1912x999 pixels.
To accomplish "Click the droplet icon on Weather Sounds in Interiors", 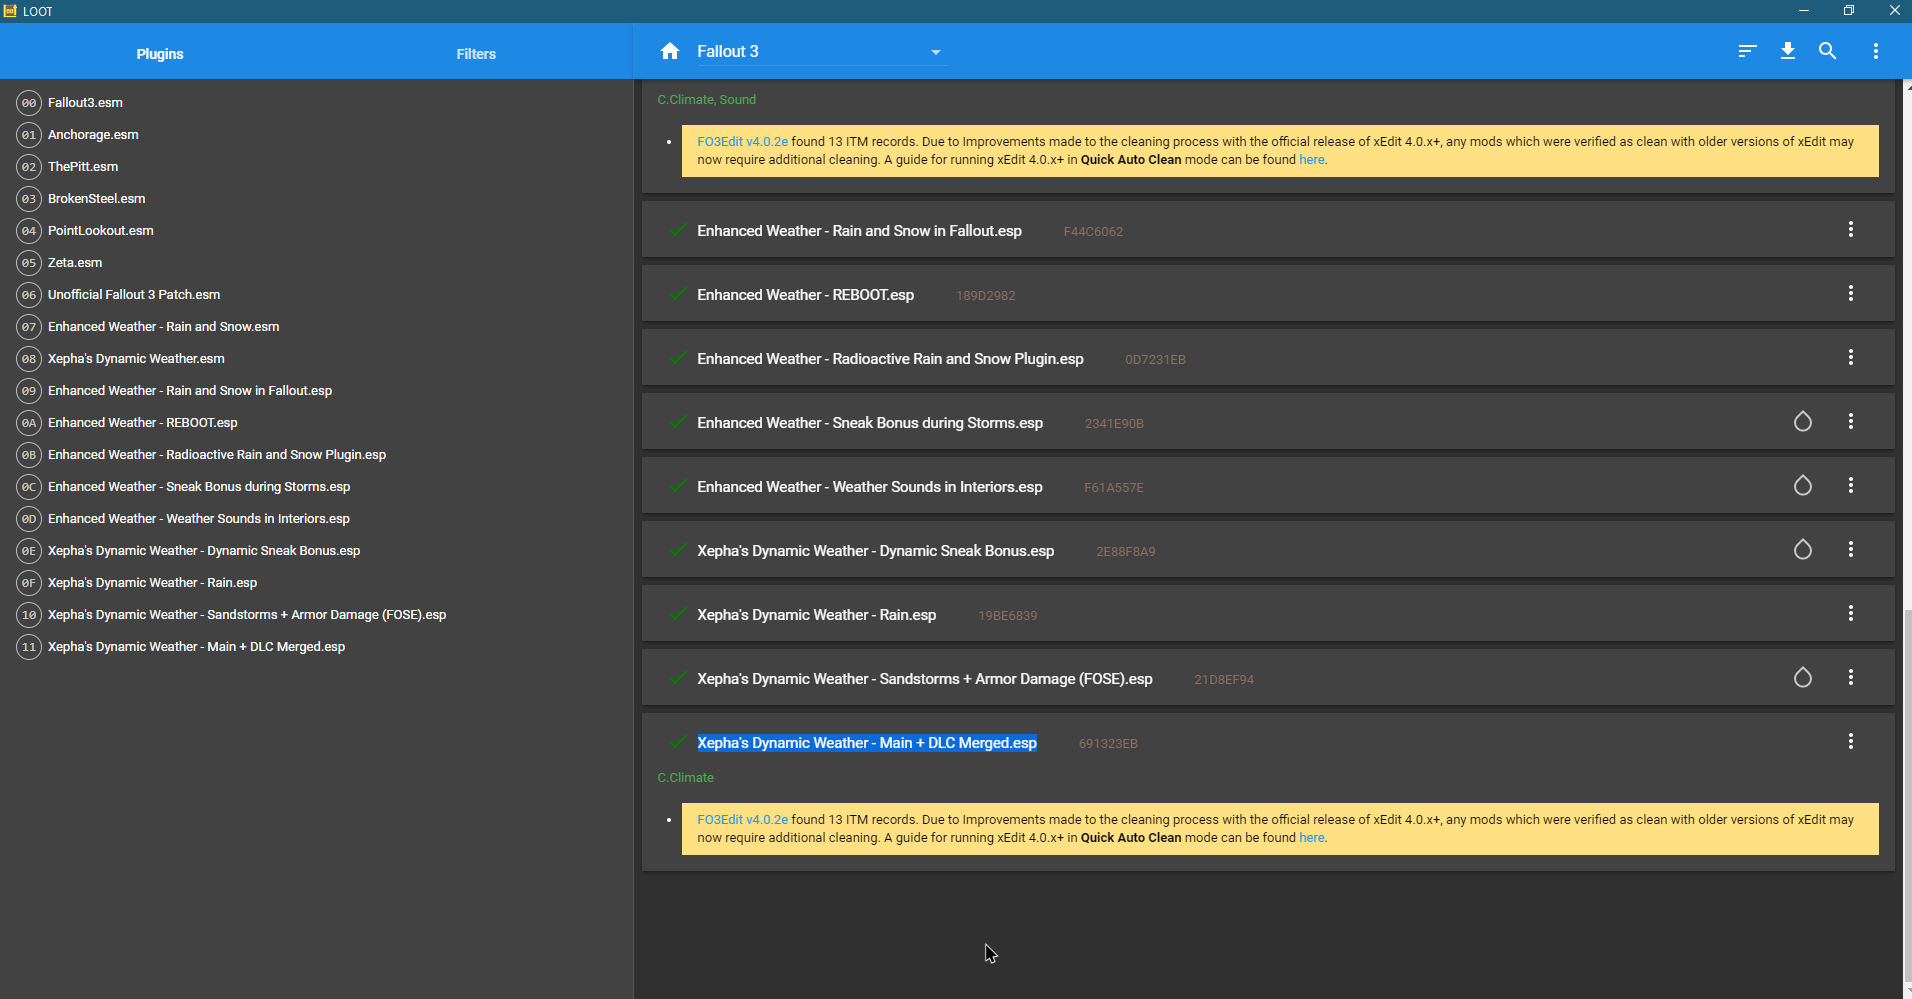I will tap(1803, 486).
